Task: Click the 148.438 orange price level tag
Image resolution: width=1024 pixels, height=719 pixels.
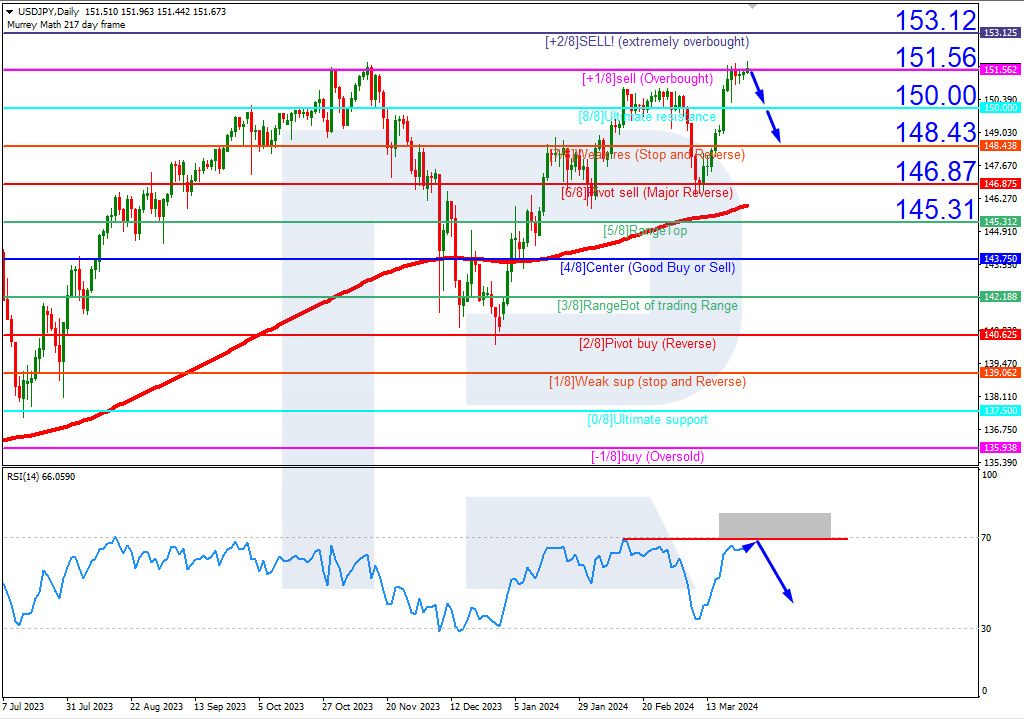Action: pyautogui.click(x=999, y=145)
